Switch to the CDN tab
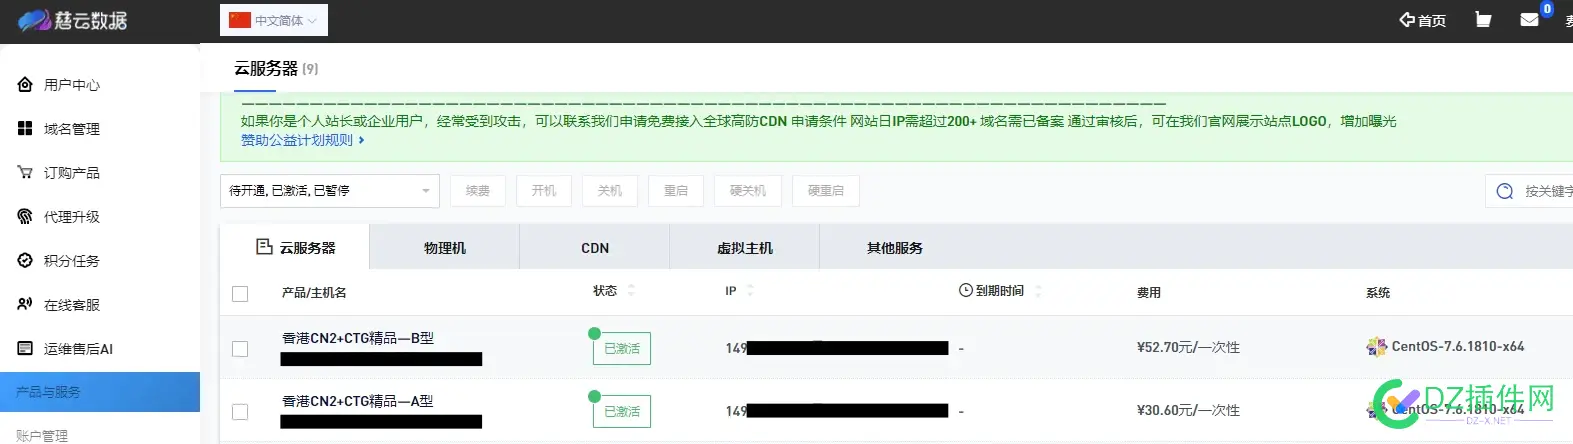Screen dimensions: 1573x444 595,247
